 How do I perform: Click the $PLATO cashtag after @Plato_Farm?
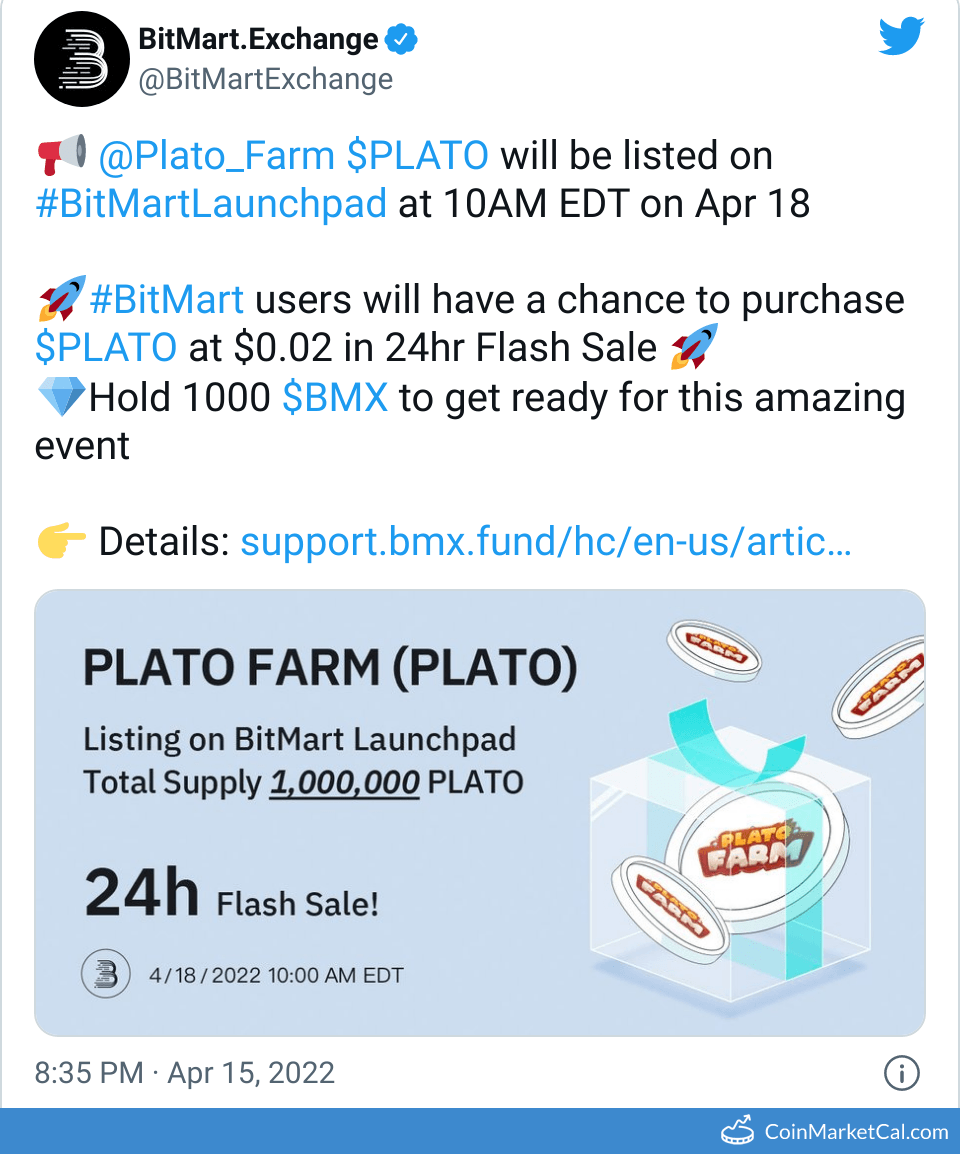click(x=418, y=156)
